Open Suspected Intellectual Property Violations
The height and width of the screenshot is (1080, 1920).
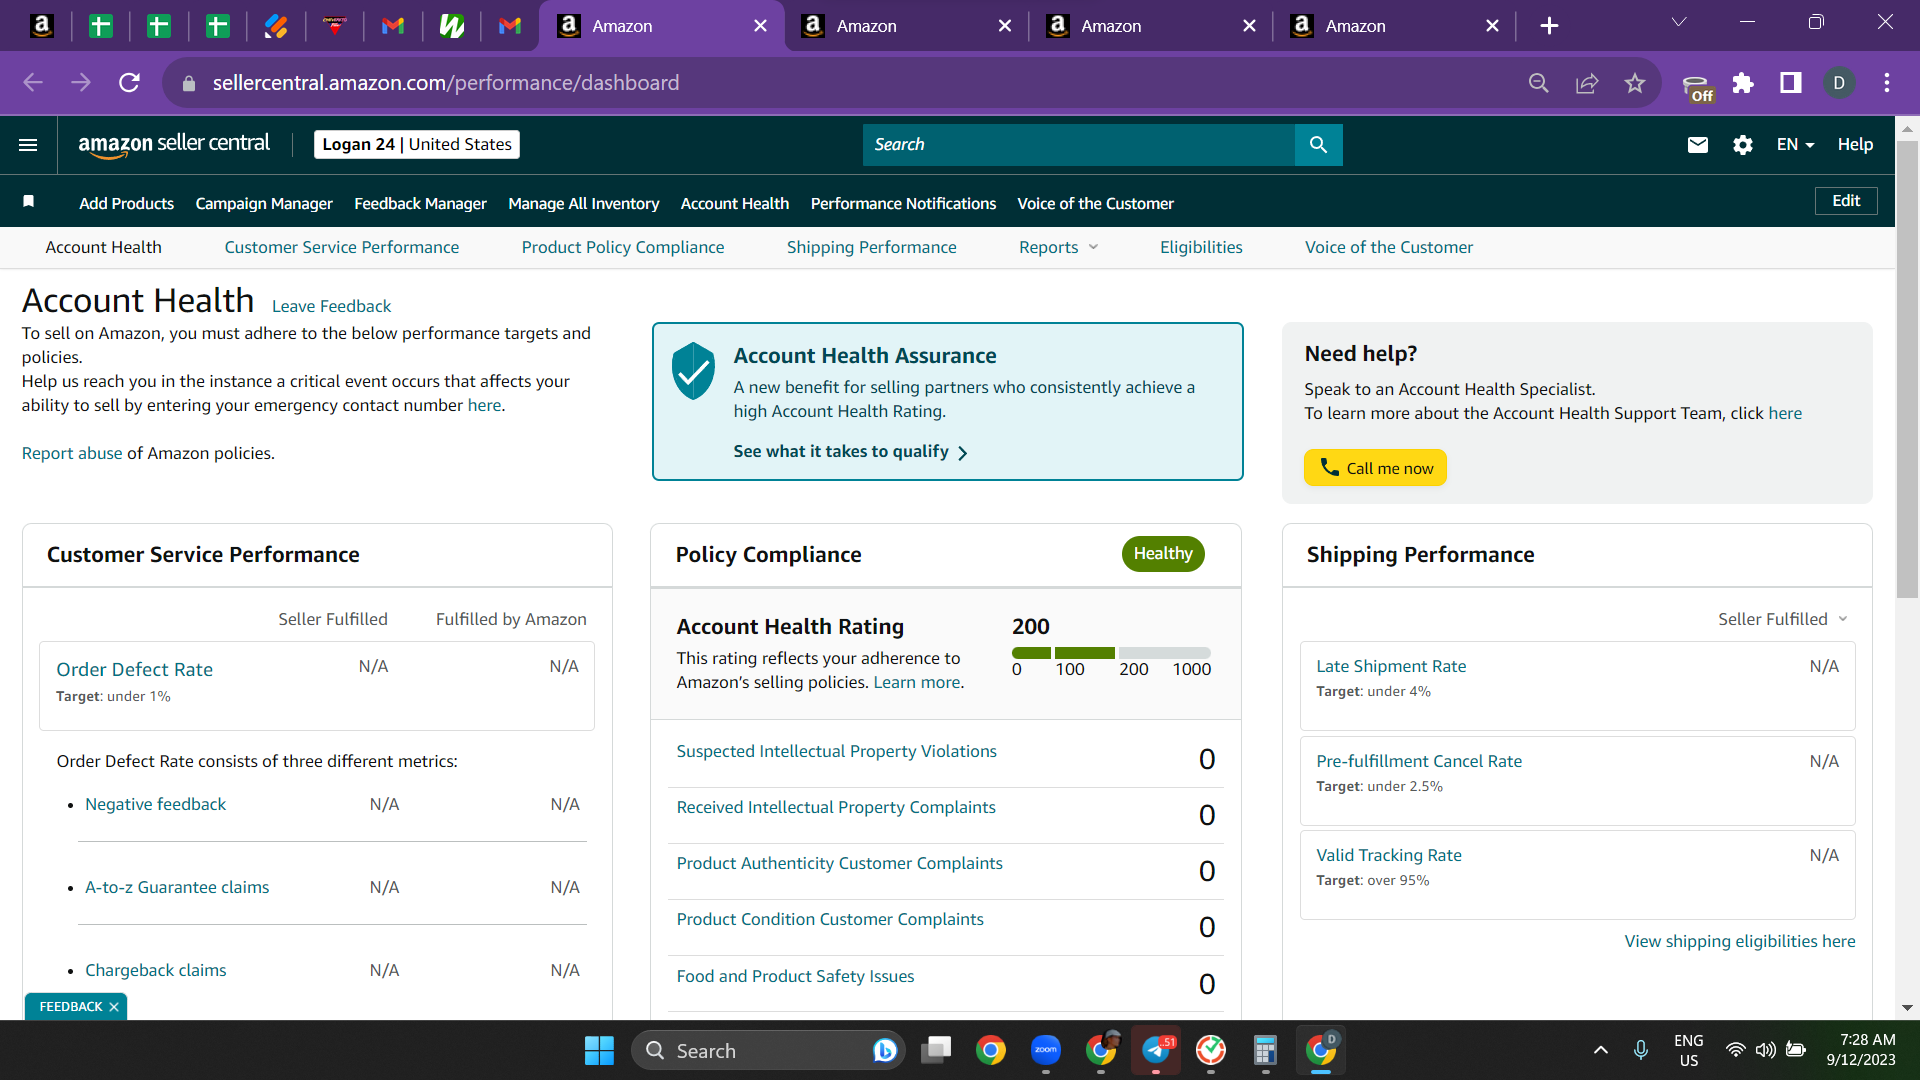(837, 751)
